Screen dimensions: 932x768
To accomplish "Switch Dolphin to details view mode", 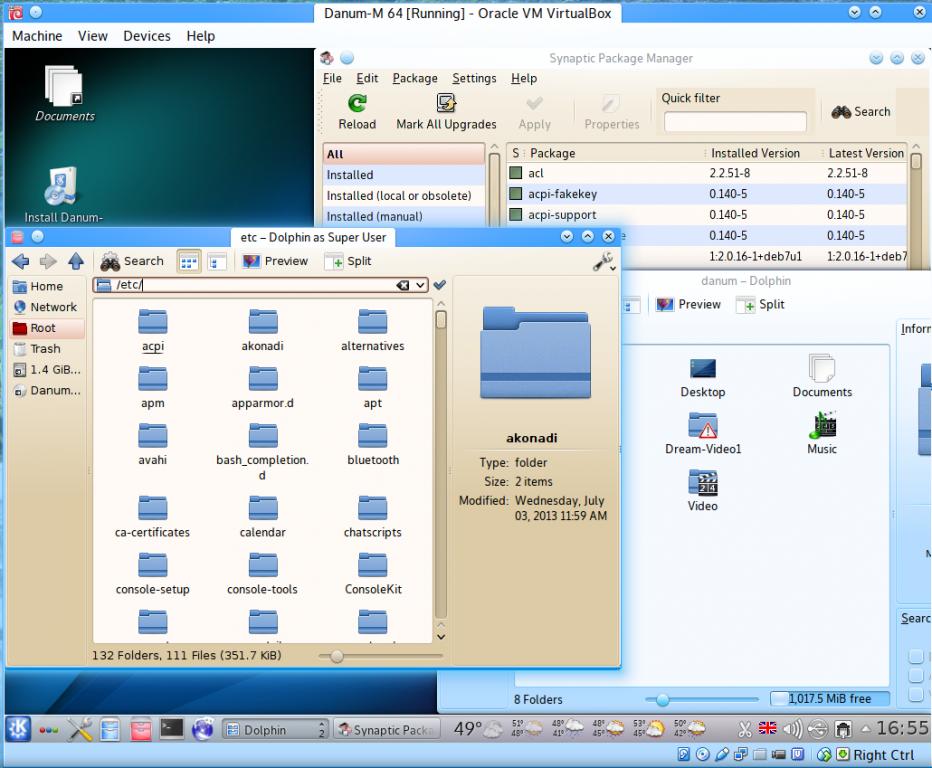I will coord(216,261).
